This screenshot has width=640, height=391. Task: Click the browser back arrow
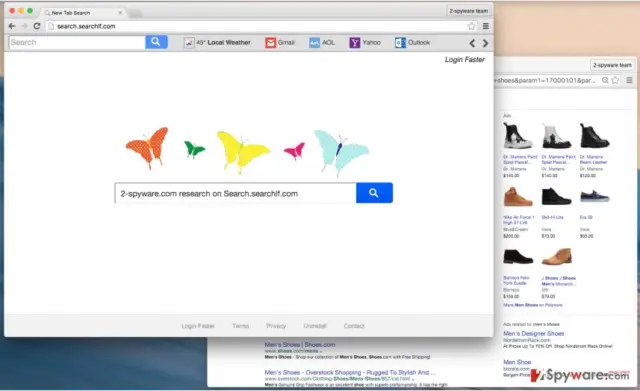coord(12,26)
